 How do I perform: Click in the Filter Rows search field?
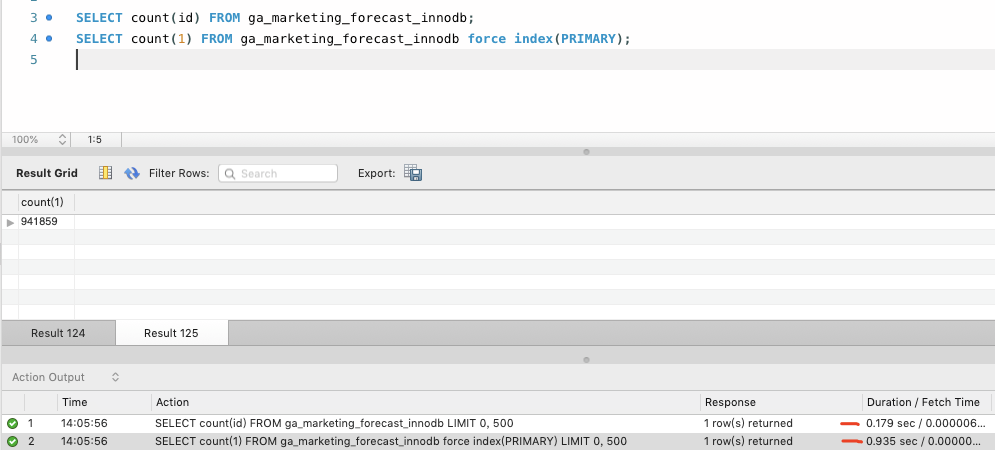pos(278,173)
